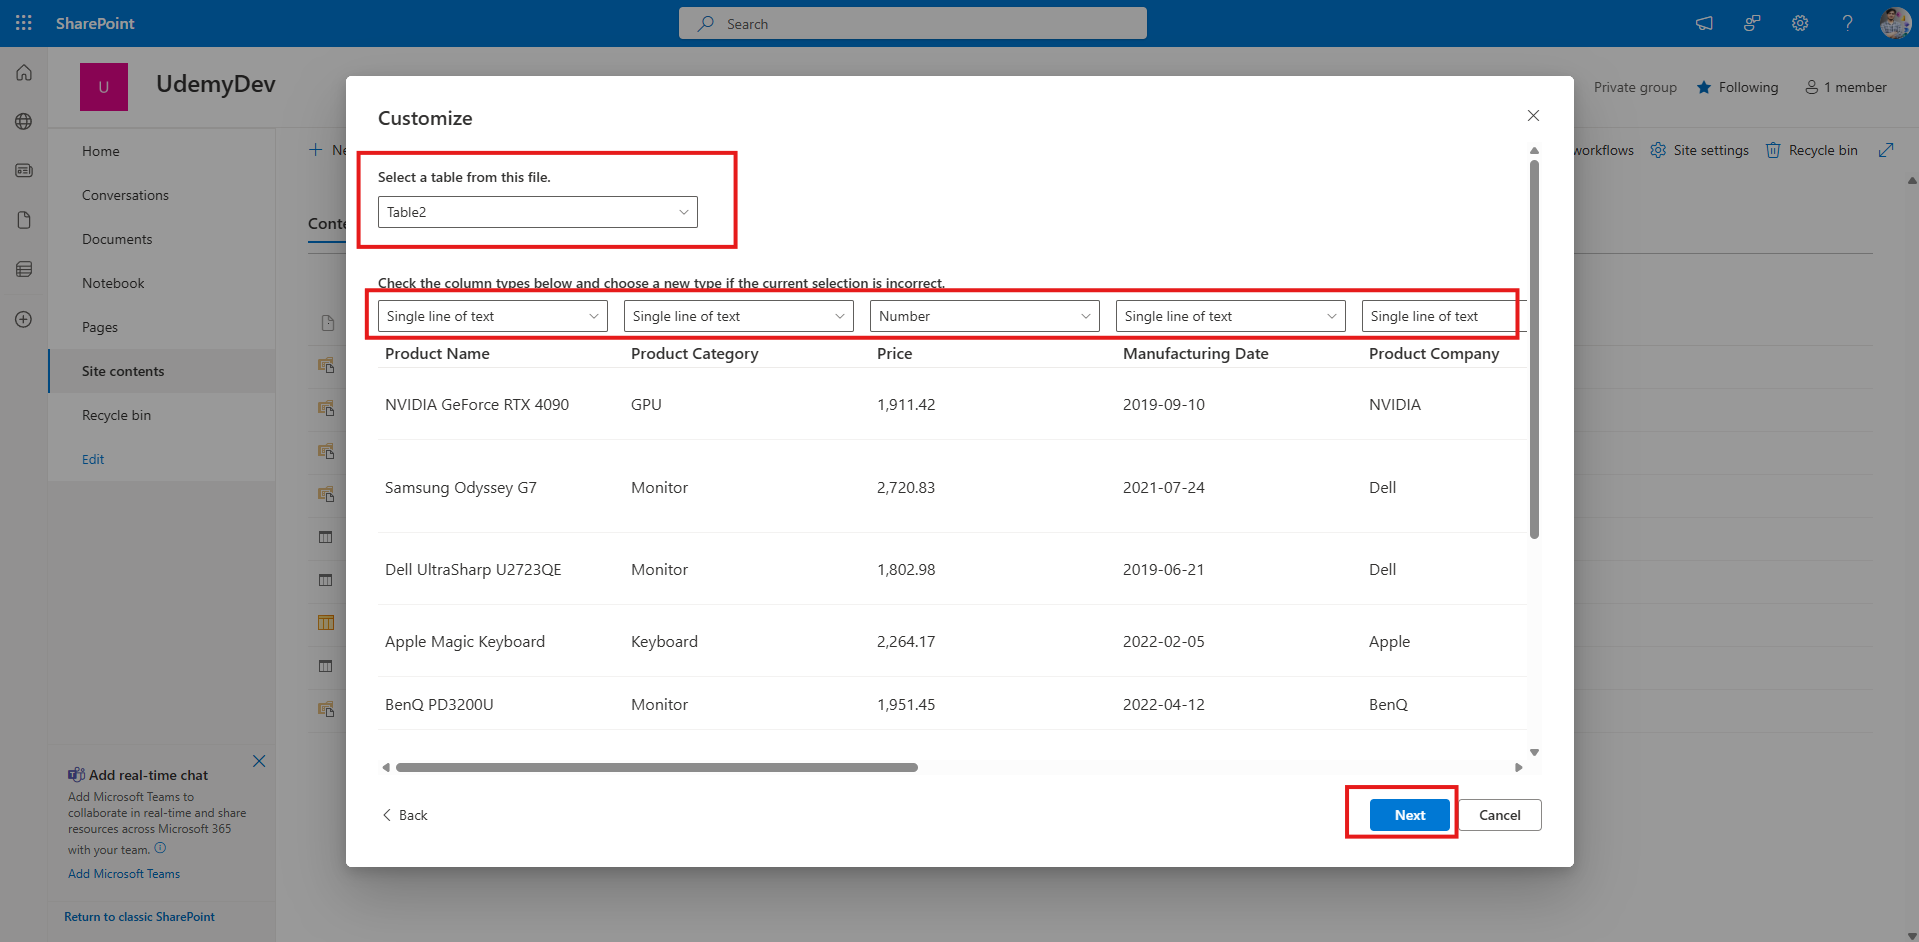
Task: Open the table selection dropdown showing Table2
Action: (538, 212)
